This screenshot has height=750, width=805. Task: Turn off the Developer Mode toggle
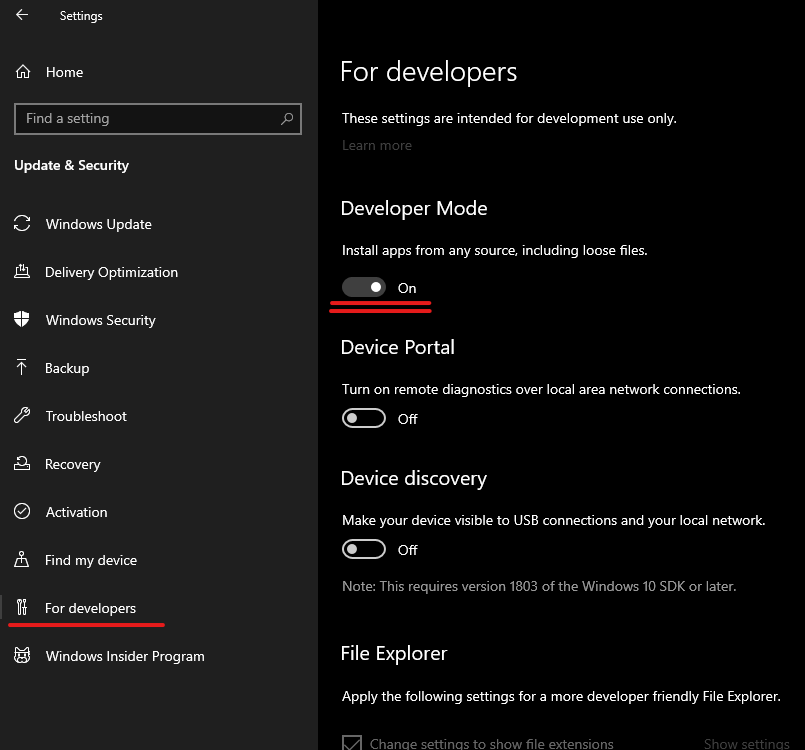tap(363, 287)
